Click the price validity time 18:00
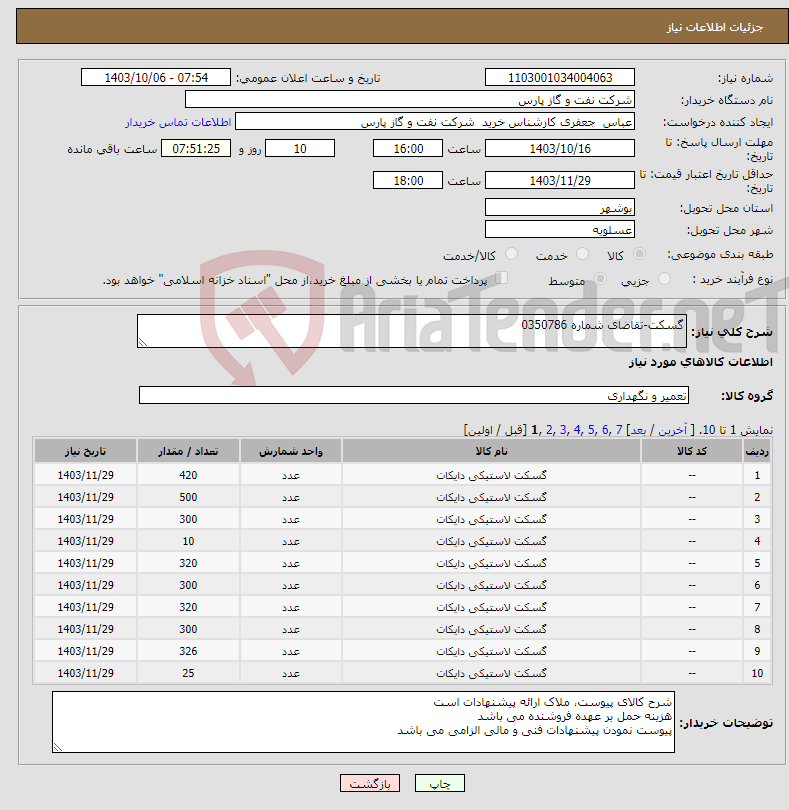This screenshot has height=810, width=789. tap(408, 180)
